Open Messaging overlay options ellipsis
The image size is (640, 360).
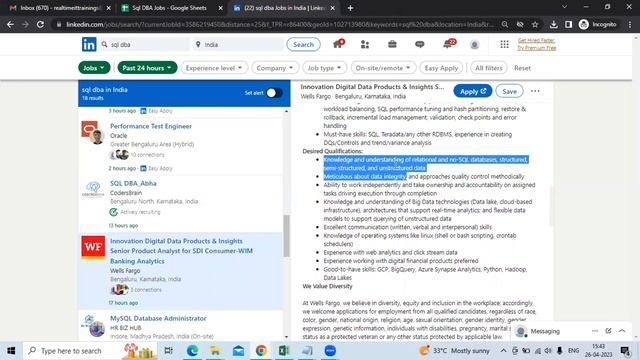coord(595,331)
